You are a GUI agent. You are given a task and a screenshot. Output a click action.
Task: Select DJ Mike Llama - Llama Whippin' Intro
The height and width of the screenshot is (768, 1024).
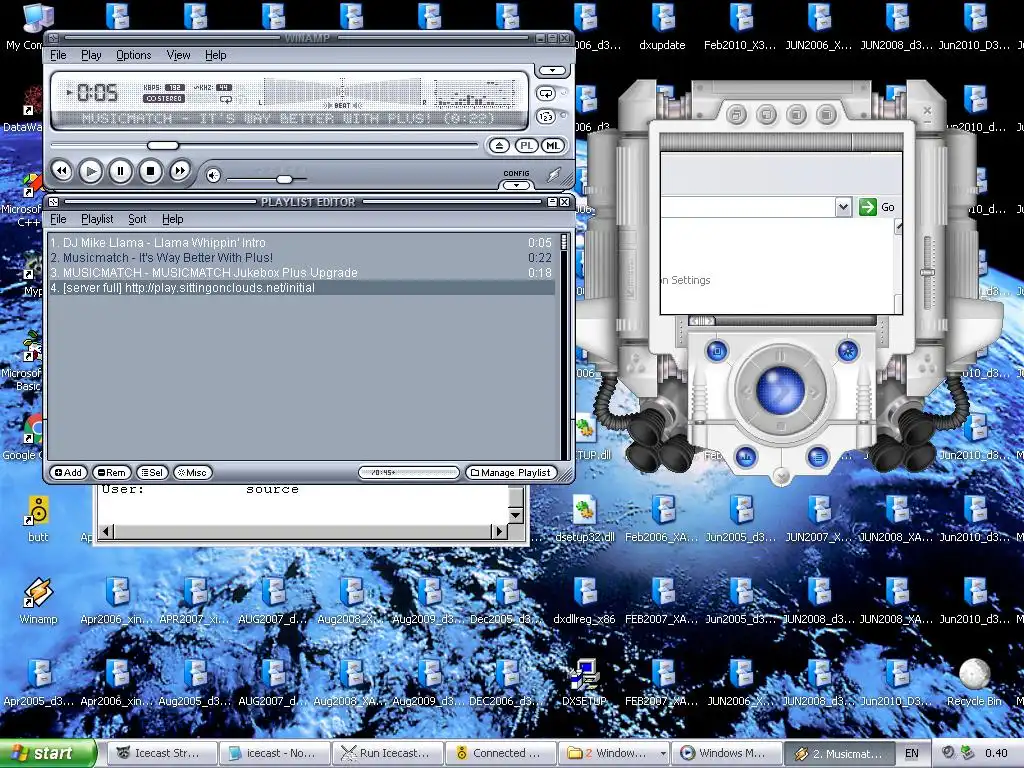click(x=302, y=242)
